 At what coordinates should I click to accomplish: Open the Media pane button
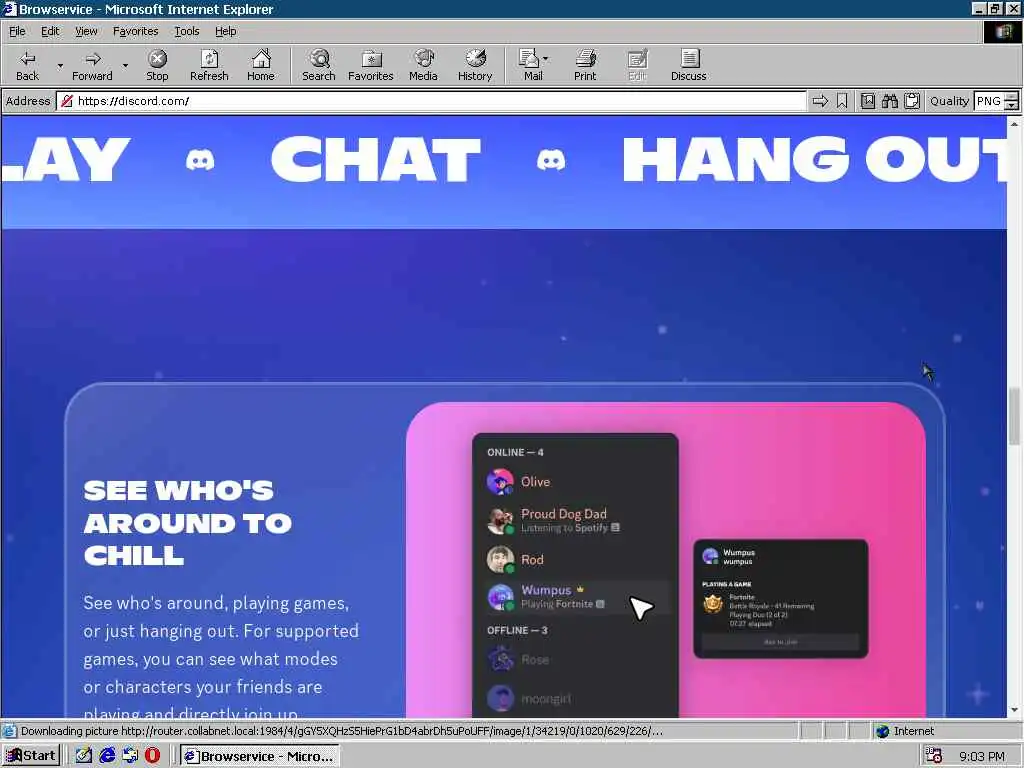pyautogui.click(x=423, y=65)
